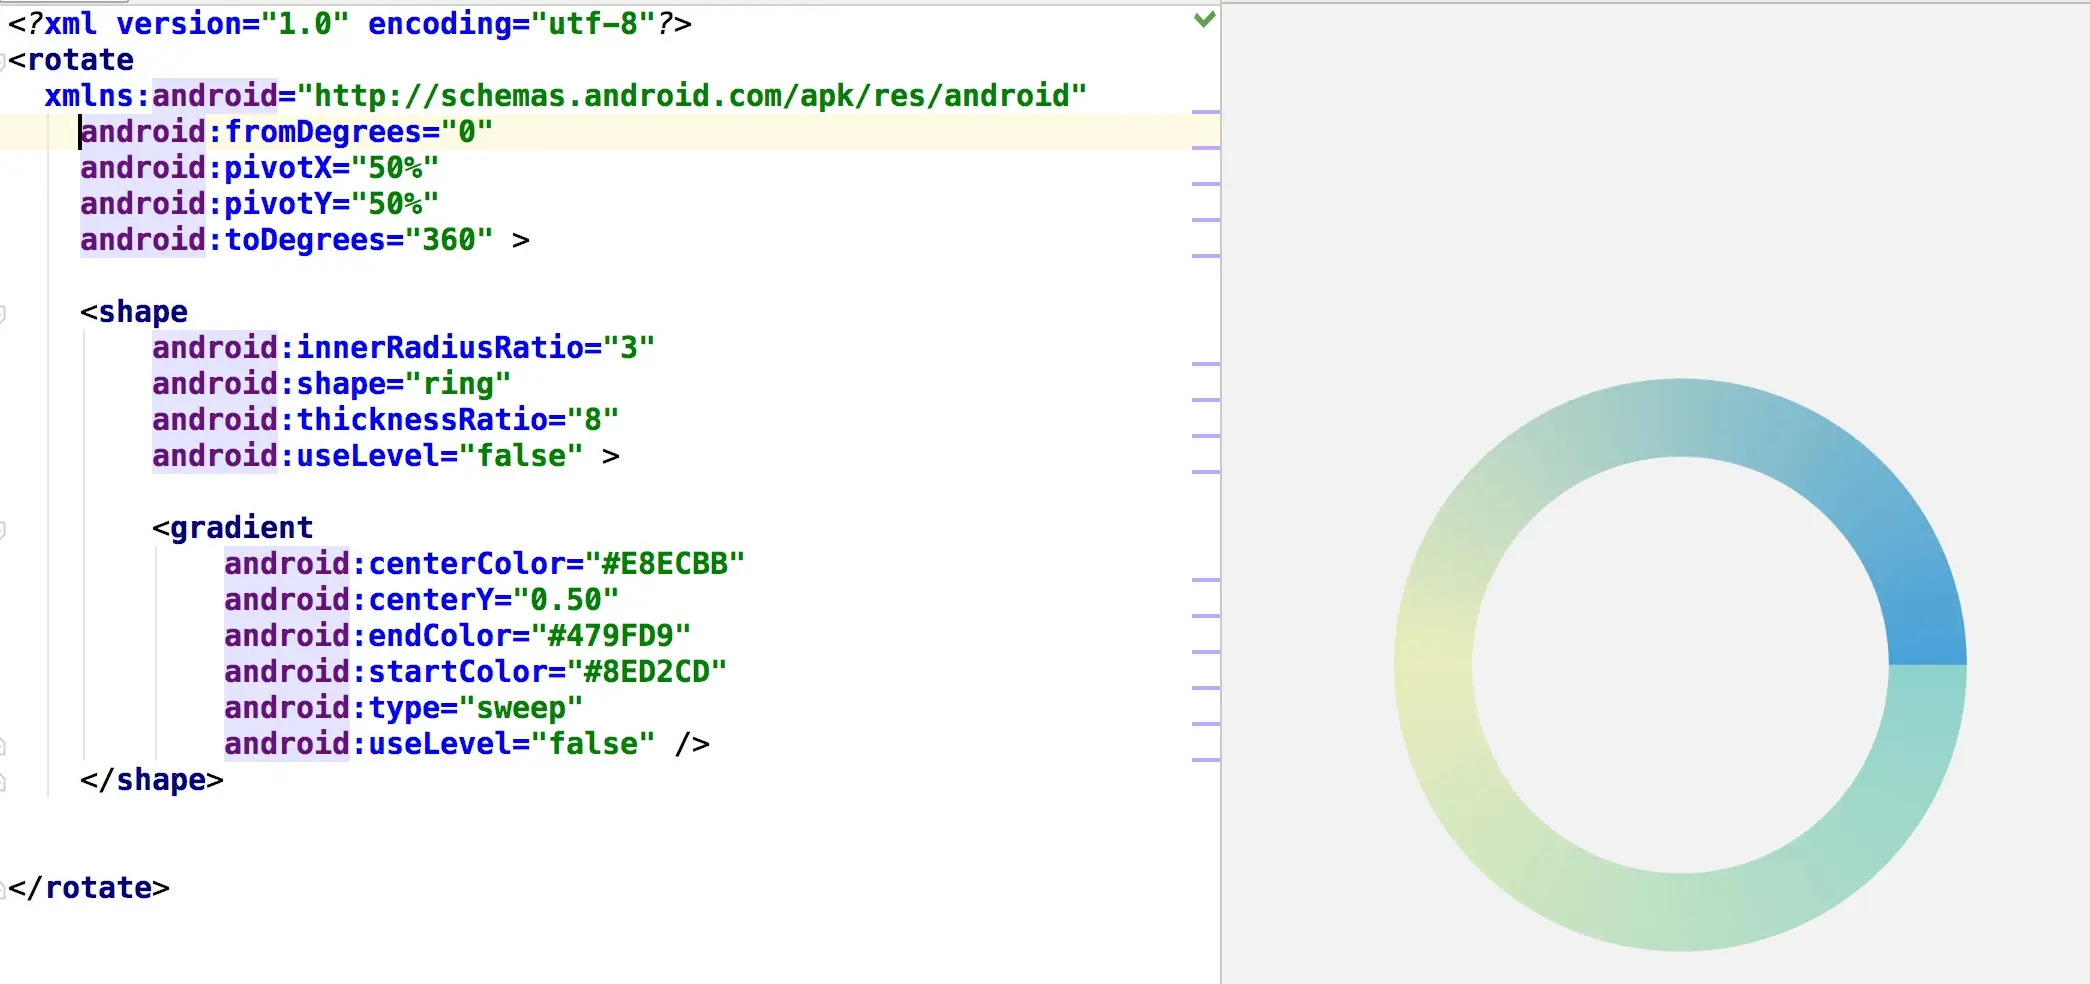Click the xmlns:android attribute name

point(161,96)
